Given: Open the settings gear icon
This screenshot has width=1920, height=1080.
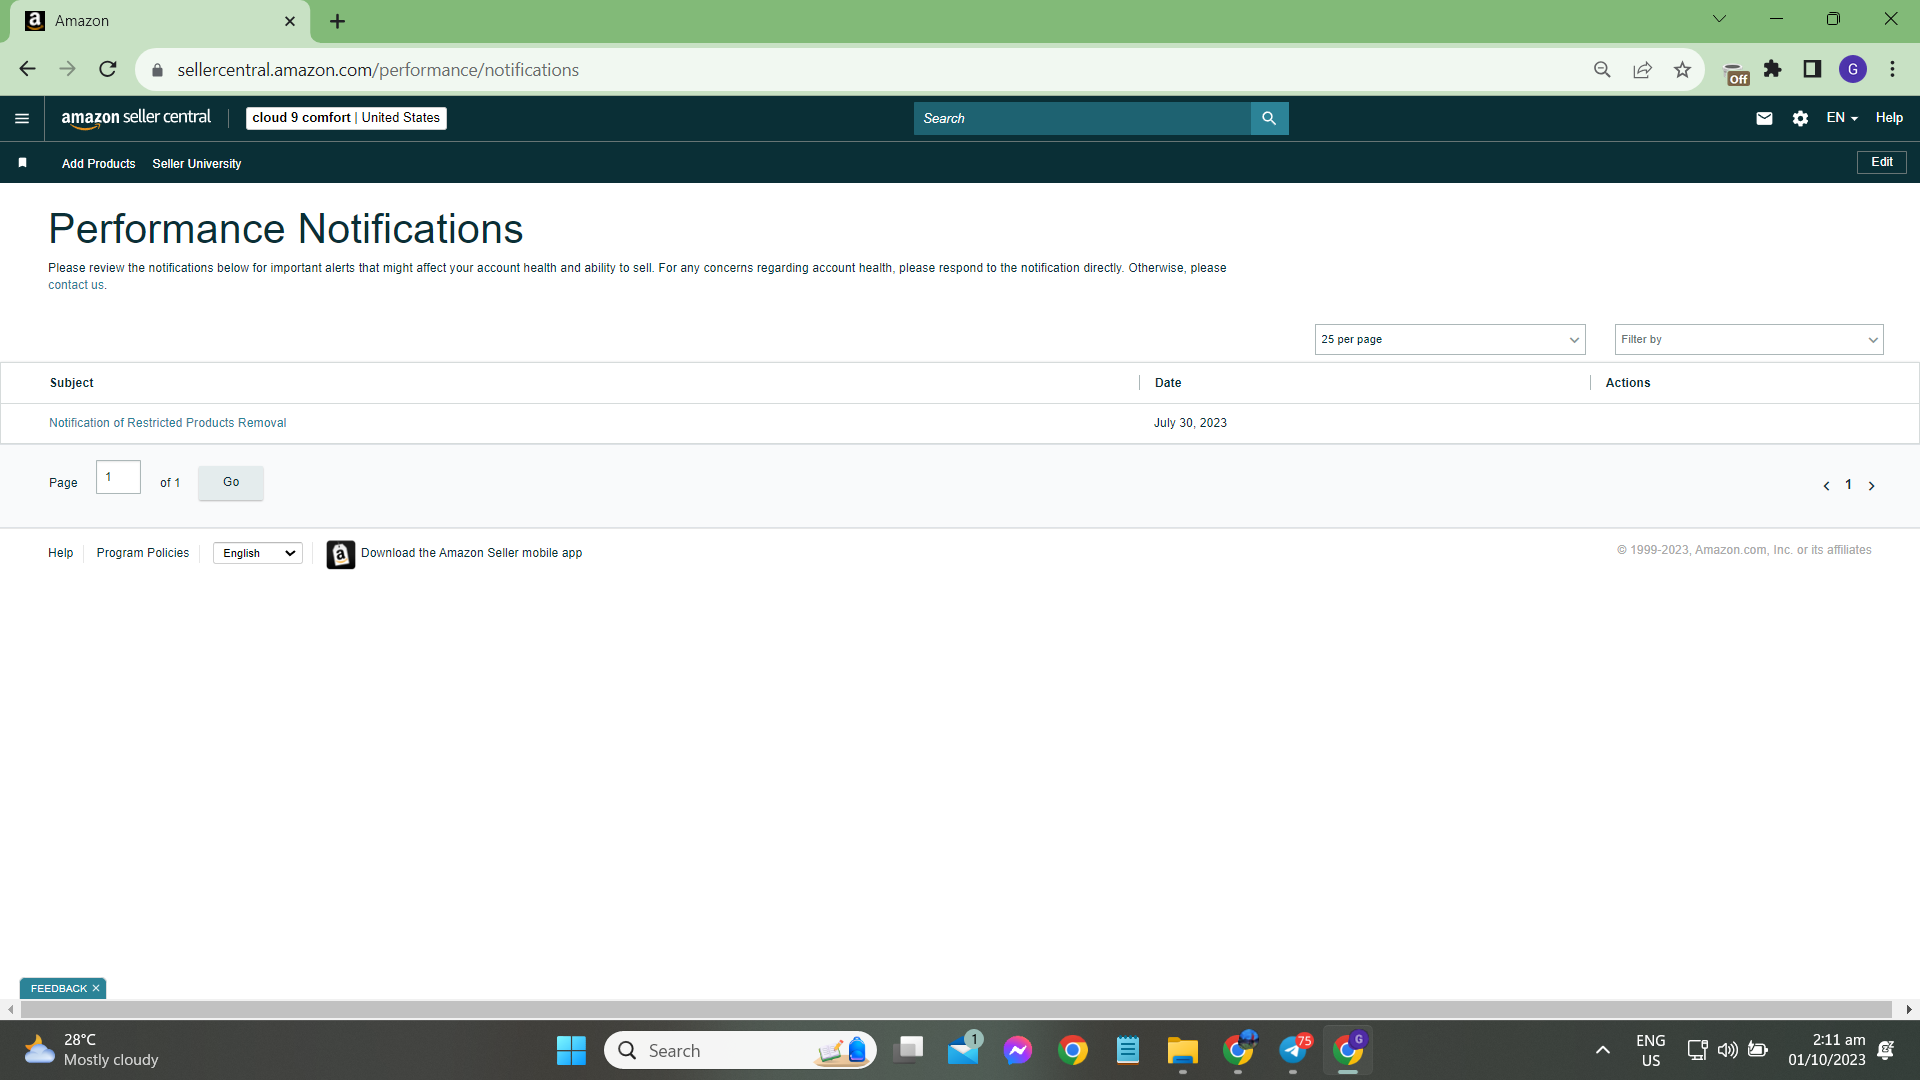Looking at the screenshot, I should click(x=1800, y=118).
